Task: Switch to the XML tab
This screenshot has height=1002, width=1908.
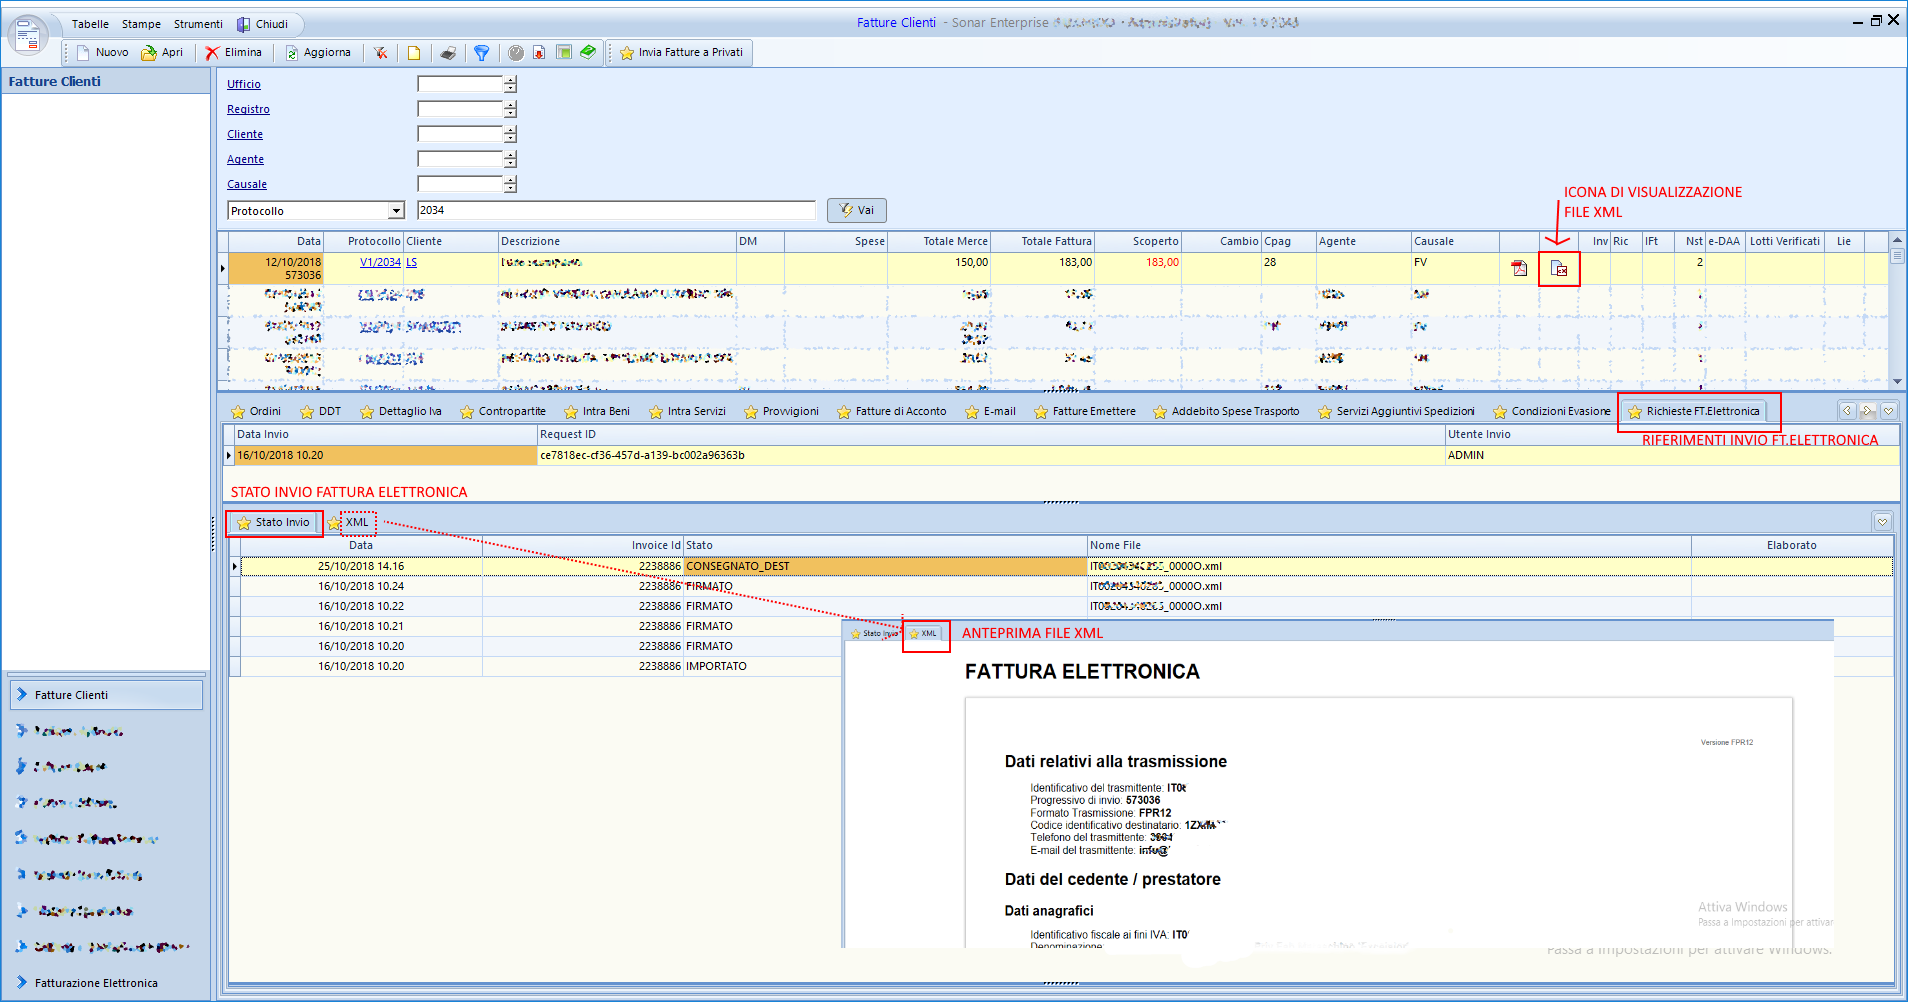Action: coord(357,523)
